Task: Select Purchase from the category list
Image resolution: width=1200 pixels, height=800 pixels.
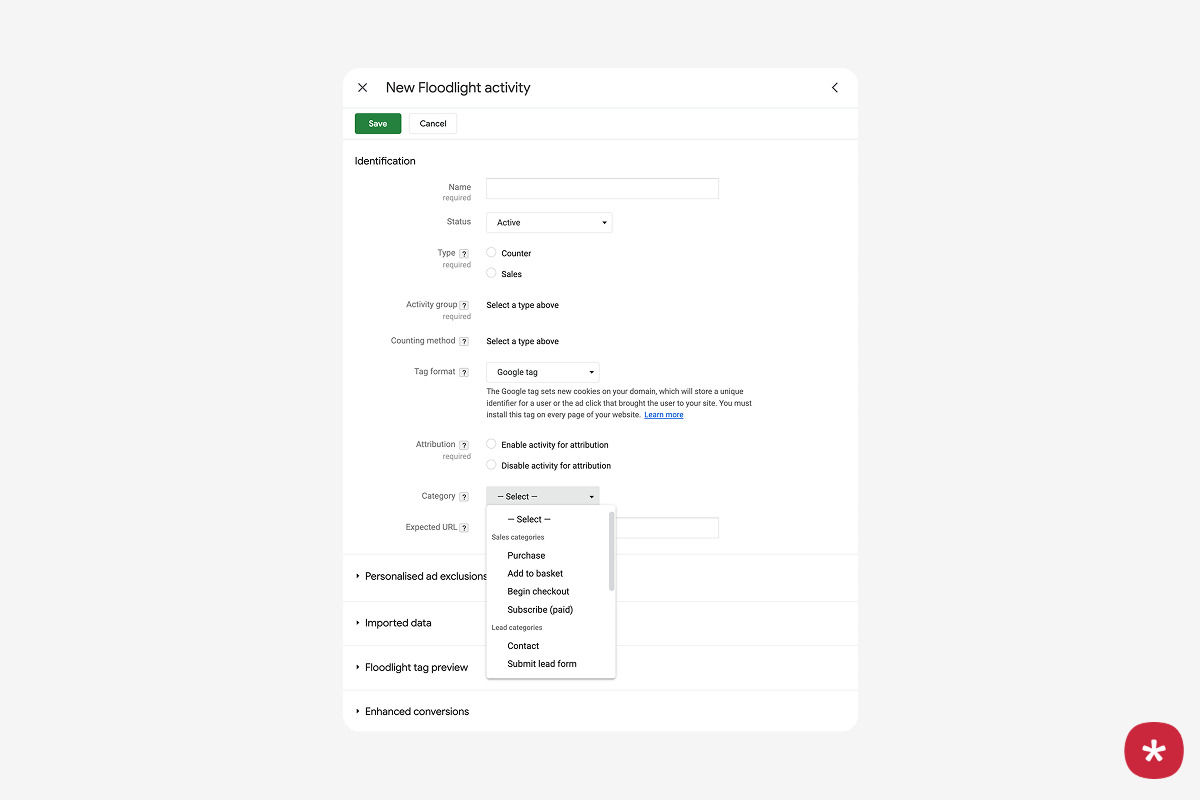Action: pyautogui.click(x=526, y=556)
